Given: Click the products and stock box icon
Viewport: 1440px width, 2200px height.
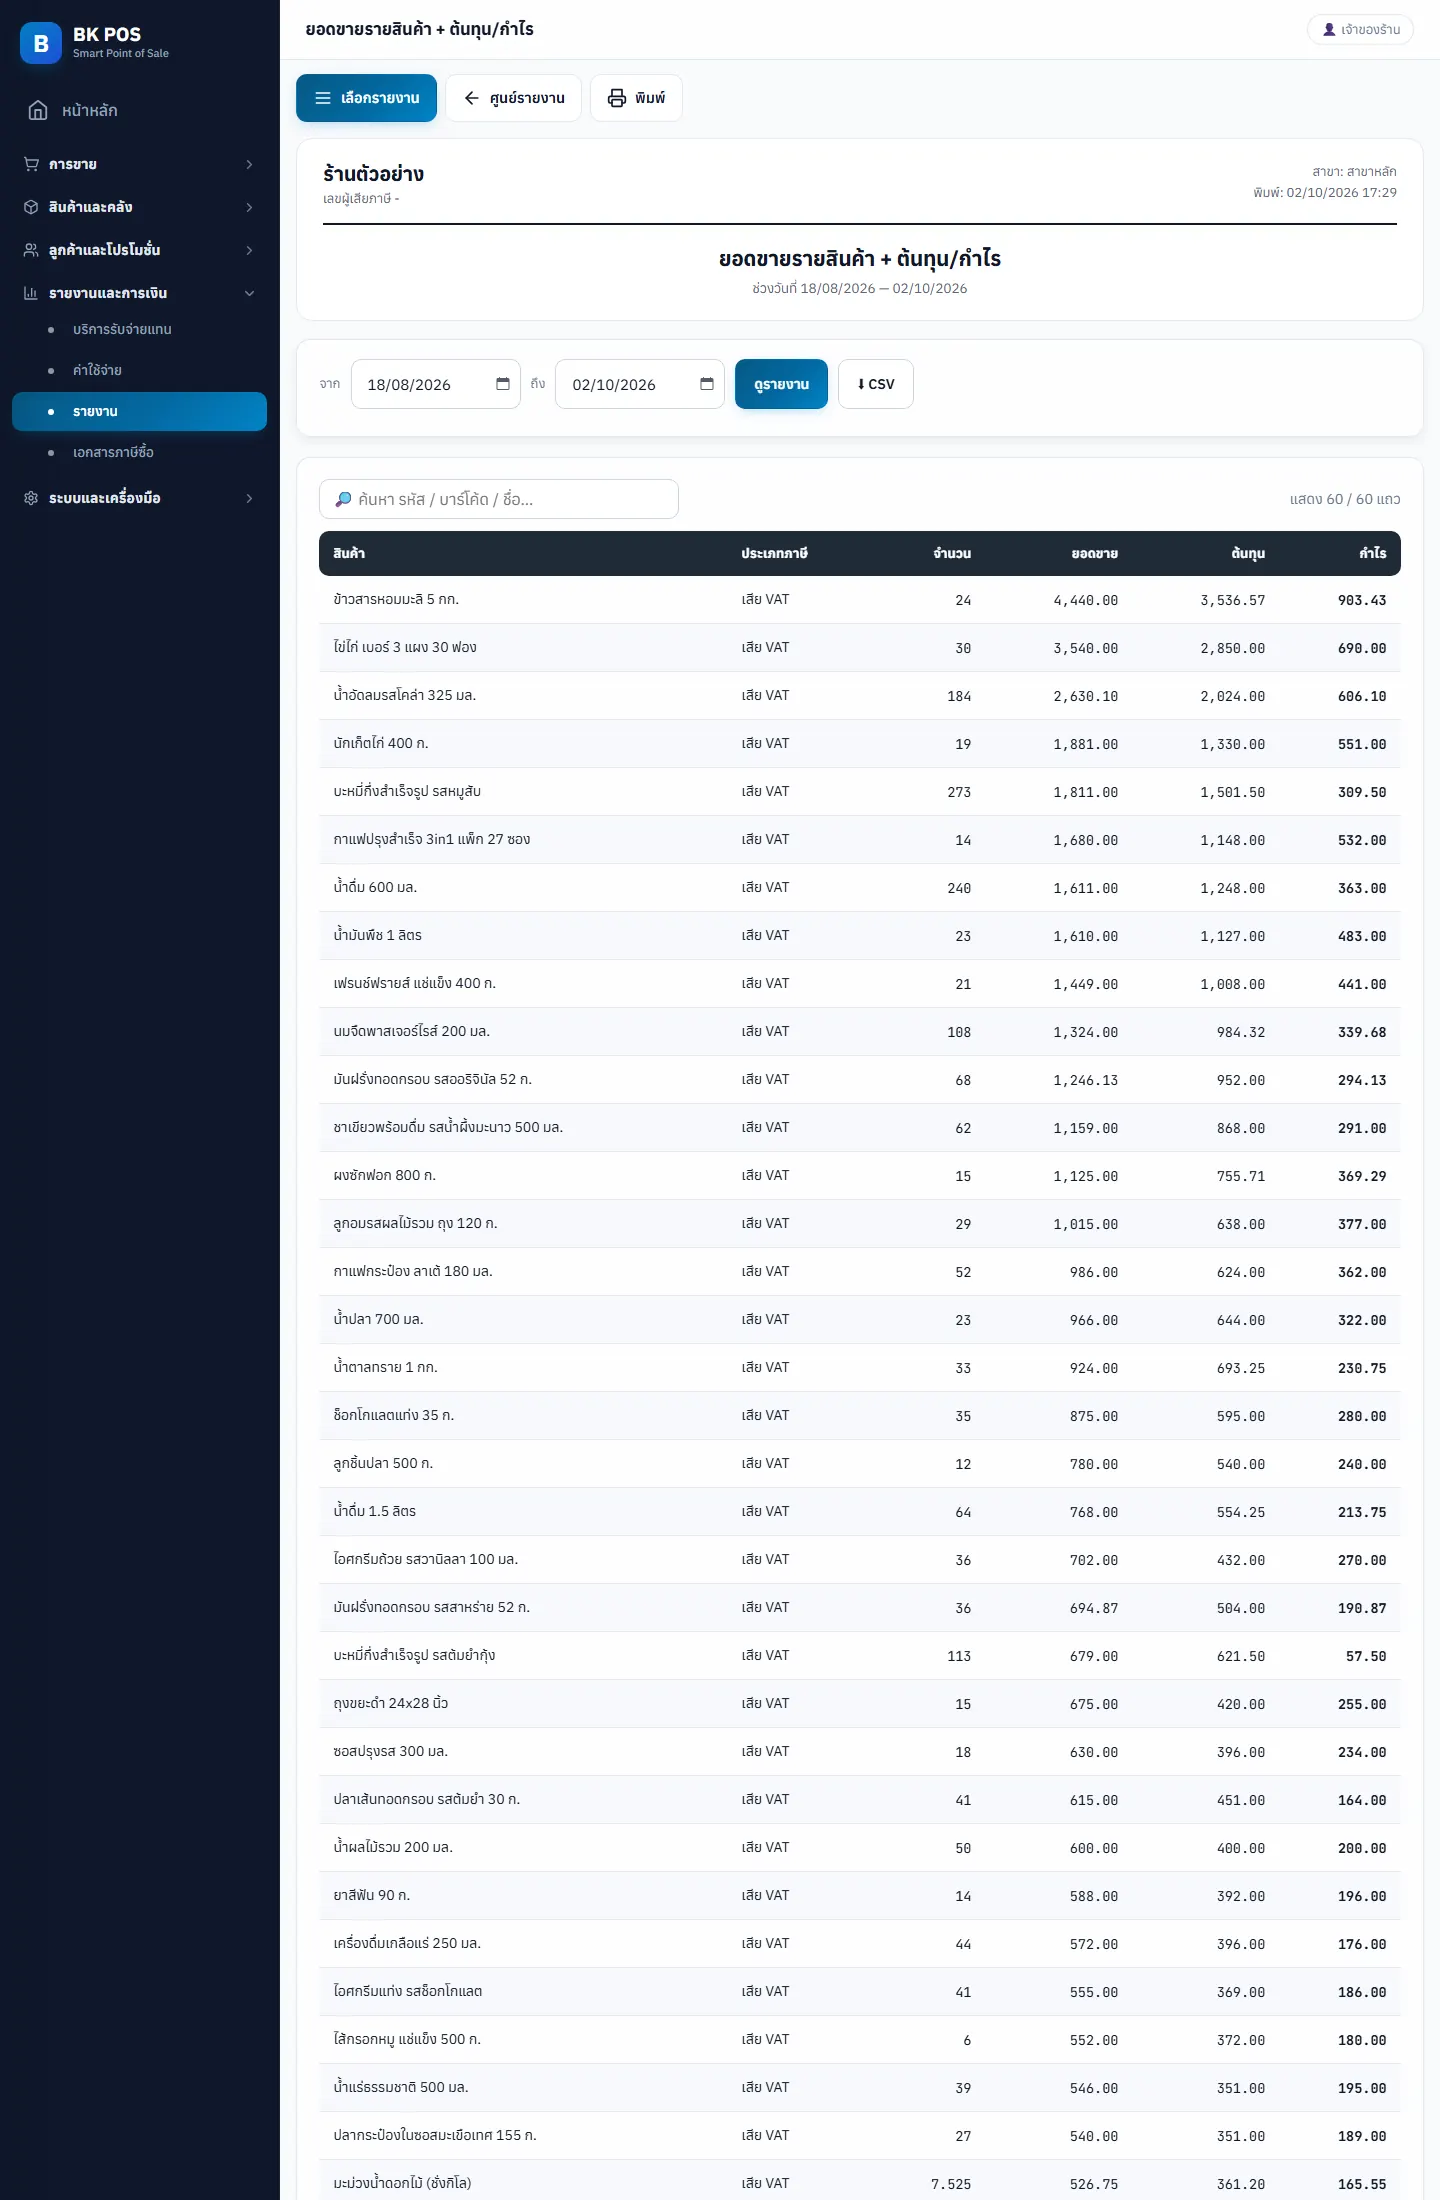Looking at the screenshot, I should [31, 207].
